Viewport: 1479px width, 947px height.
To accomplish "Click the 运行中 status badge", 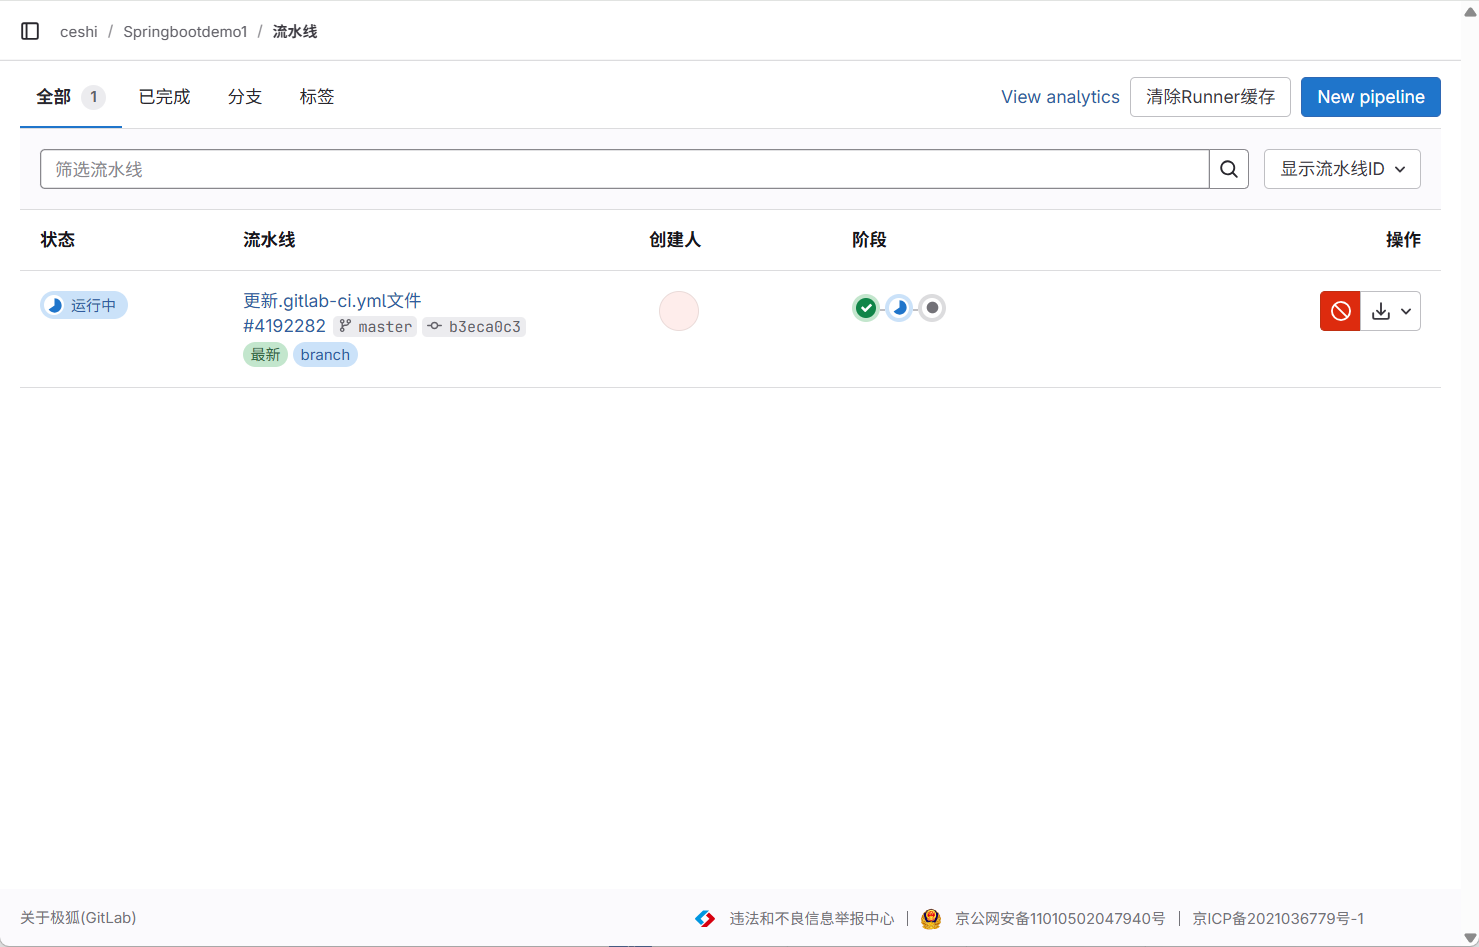I will tap(84, 305).
